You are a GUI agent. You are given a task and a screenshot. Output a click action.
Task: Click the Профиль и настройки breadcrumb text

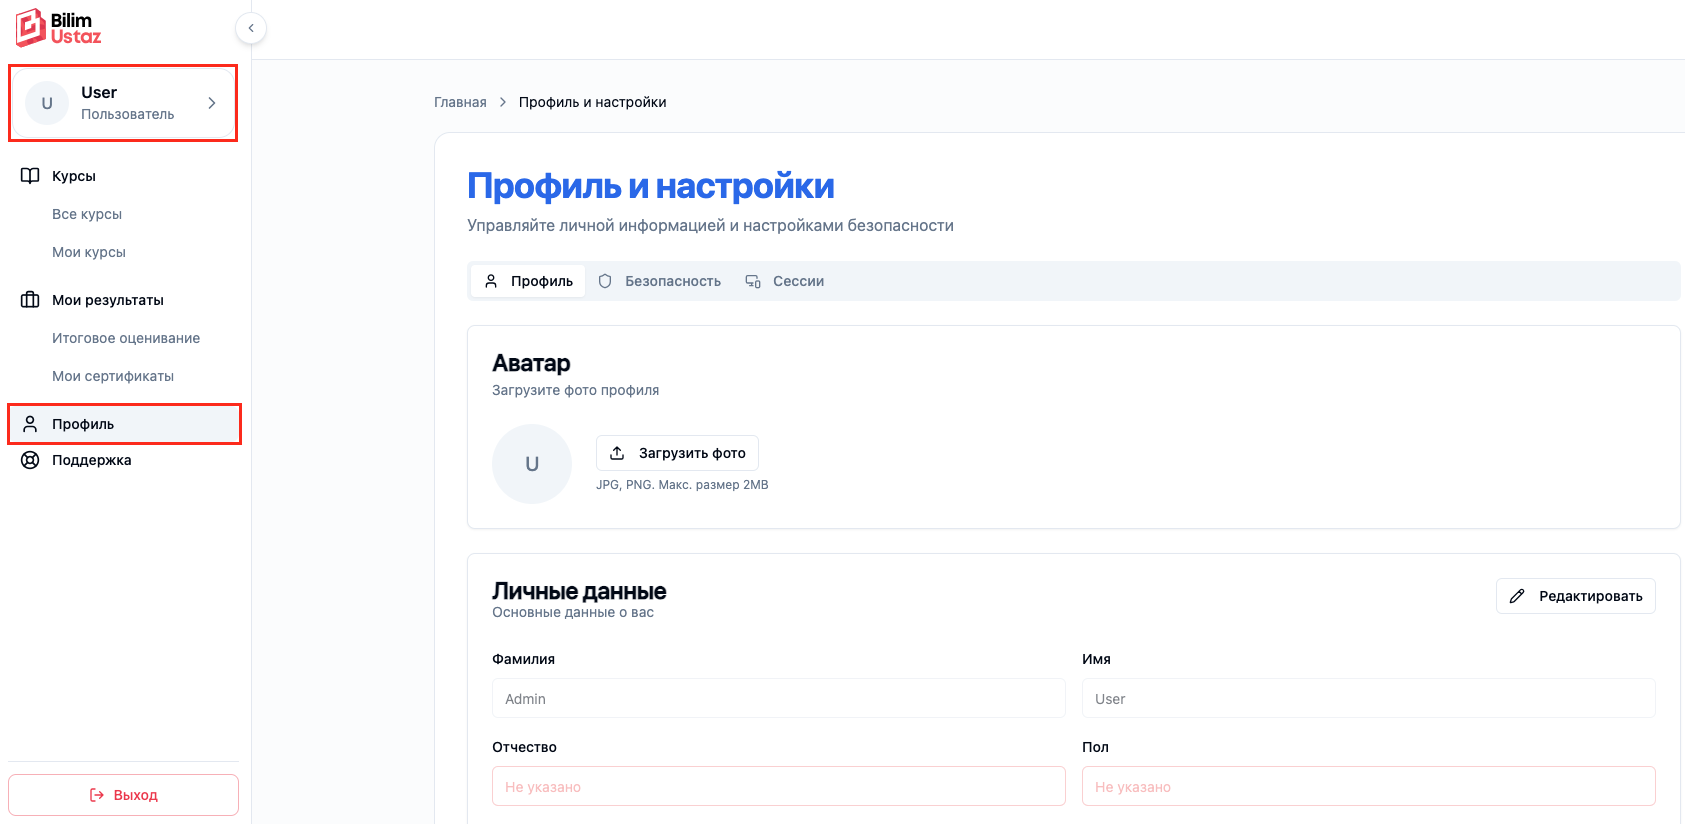tap(592, 102)
